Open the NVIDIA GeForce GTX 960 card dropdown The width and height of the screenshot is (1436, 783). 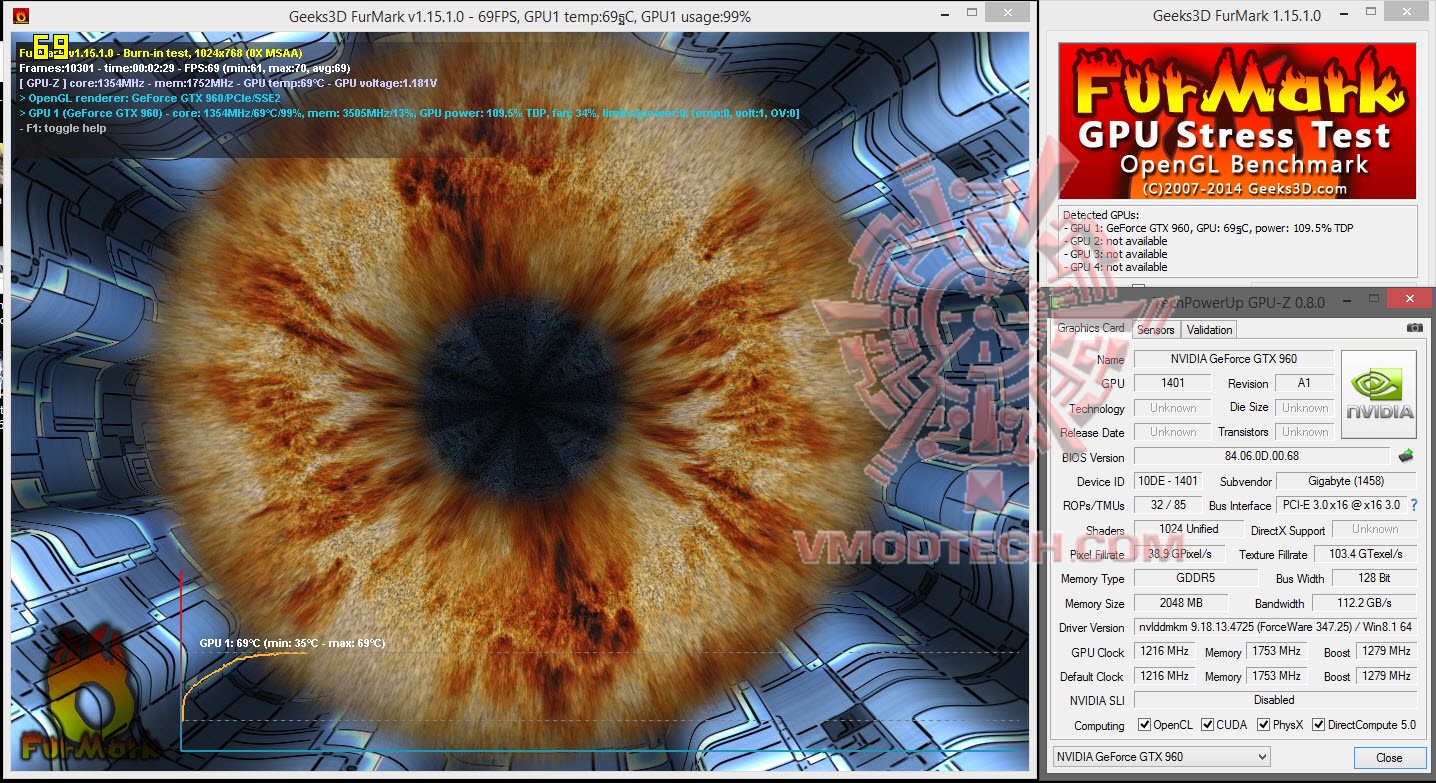pyautogui.click(x=1161, y=757)
